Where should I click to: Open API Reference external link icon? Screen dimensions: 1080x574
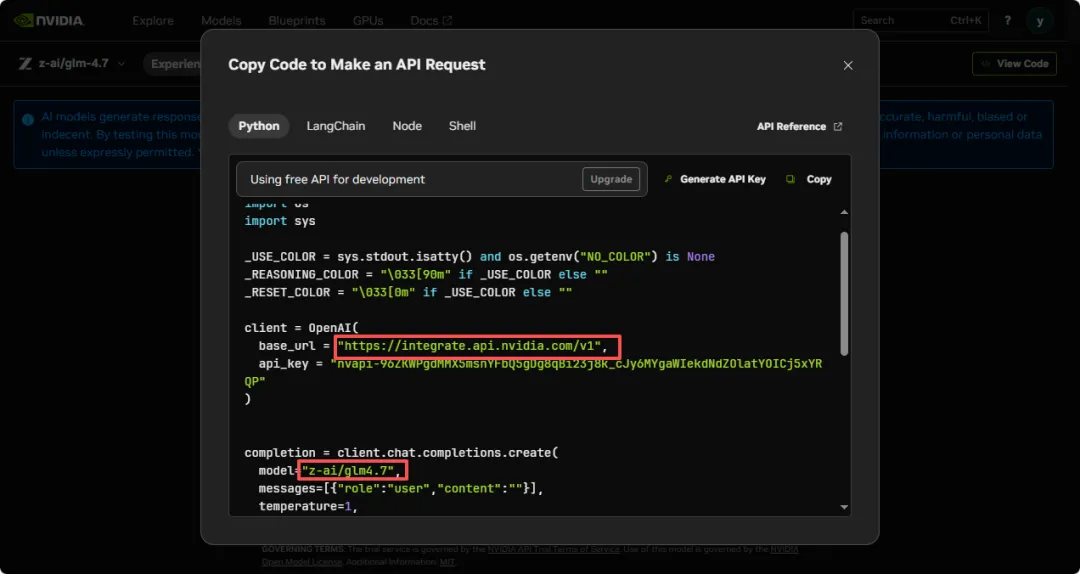click(838, 127)
